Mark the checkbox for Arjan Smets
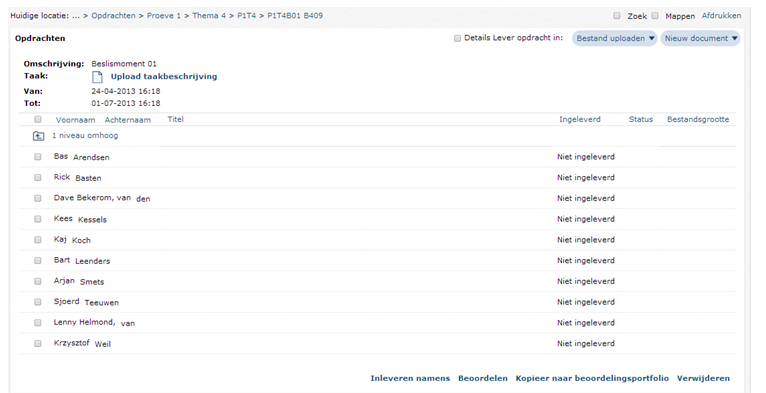 (x=38, y=281)
